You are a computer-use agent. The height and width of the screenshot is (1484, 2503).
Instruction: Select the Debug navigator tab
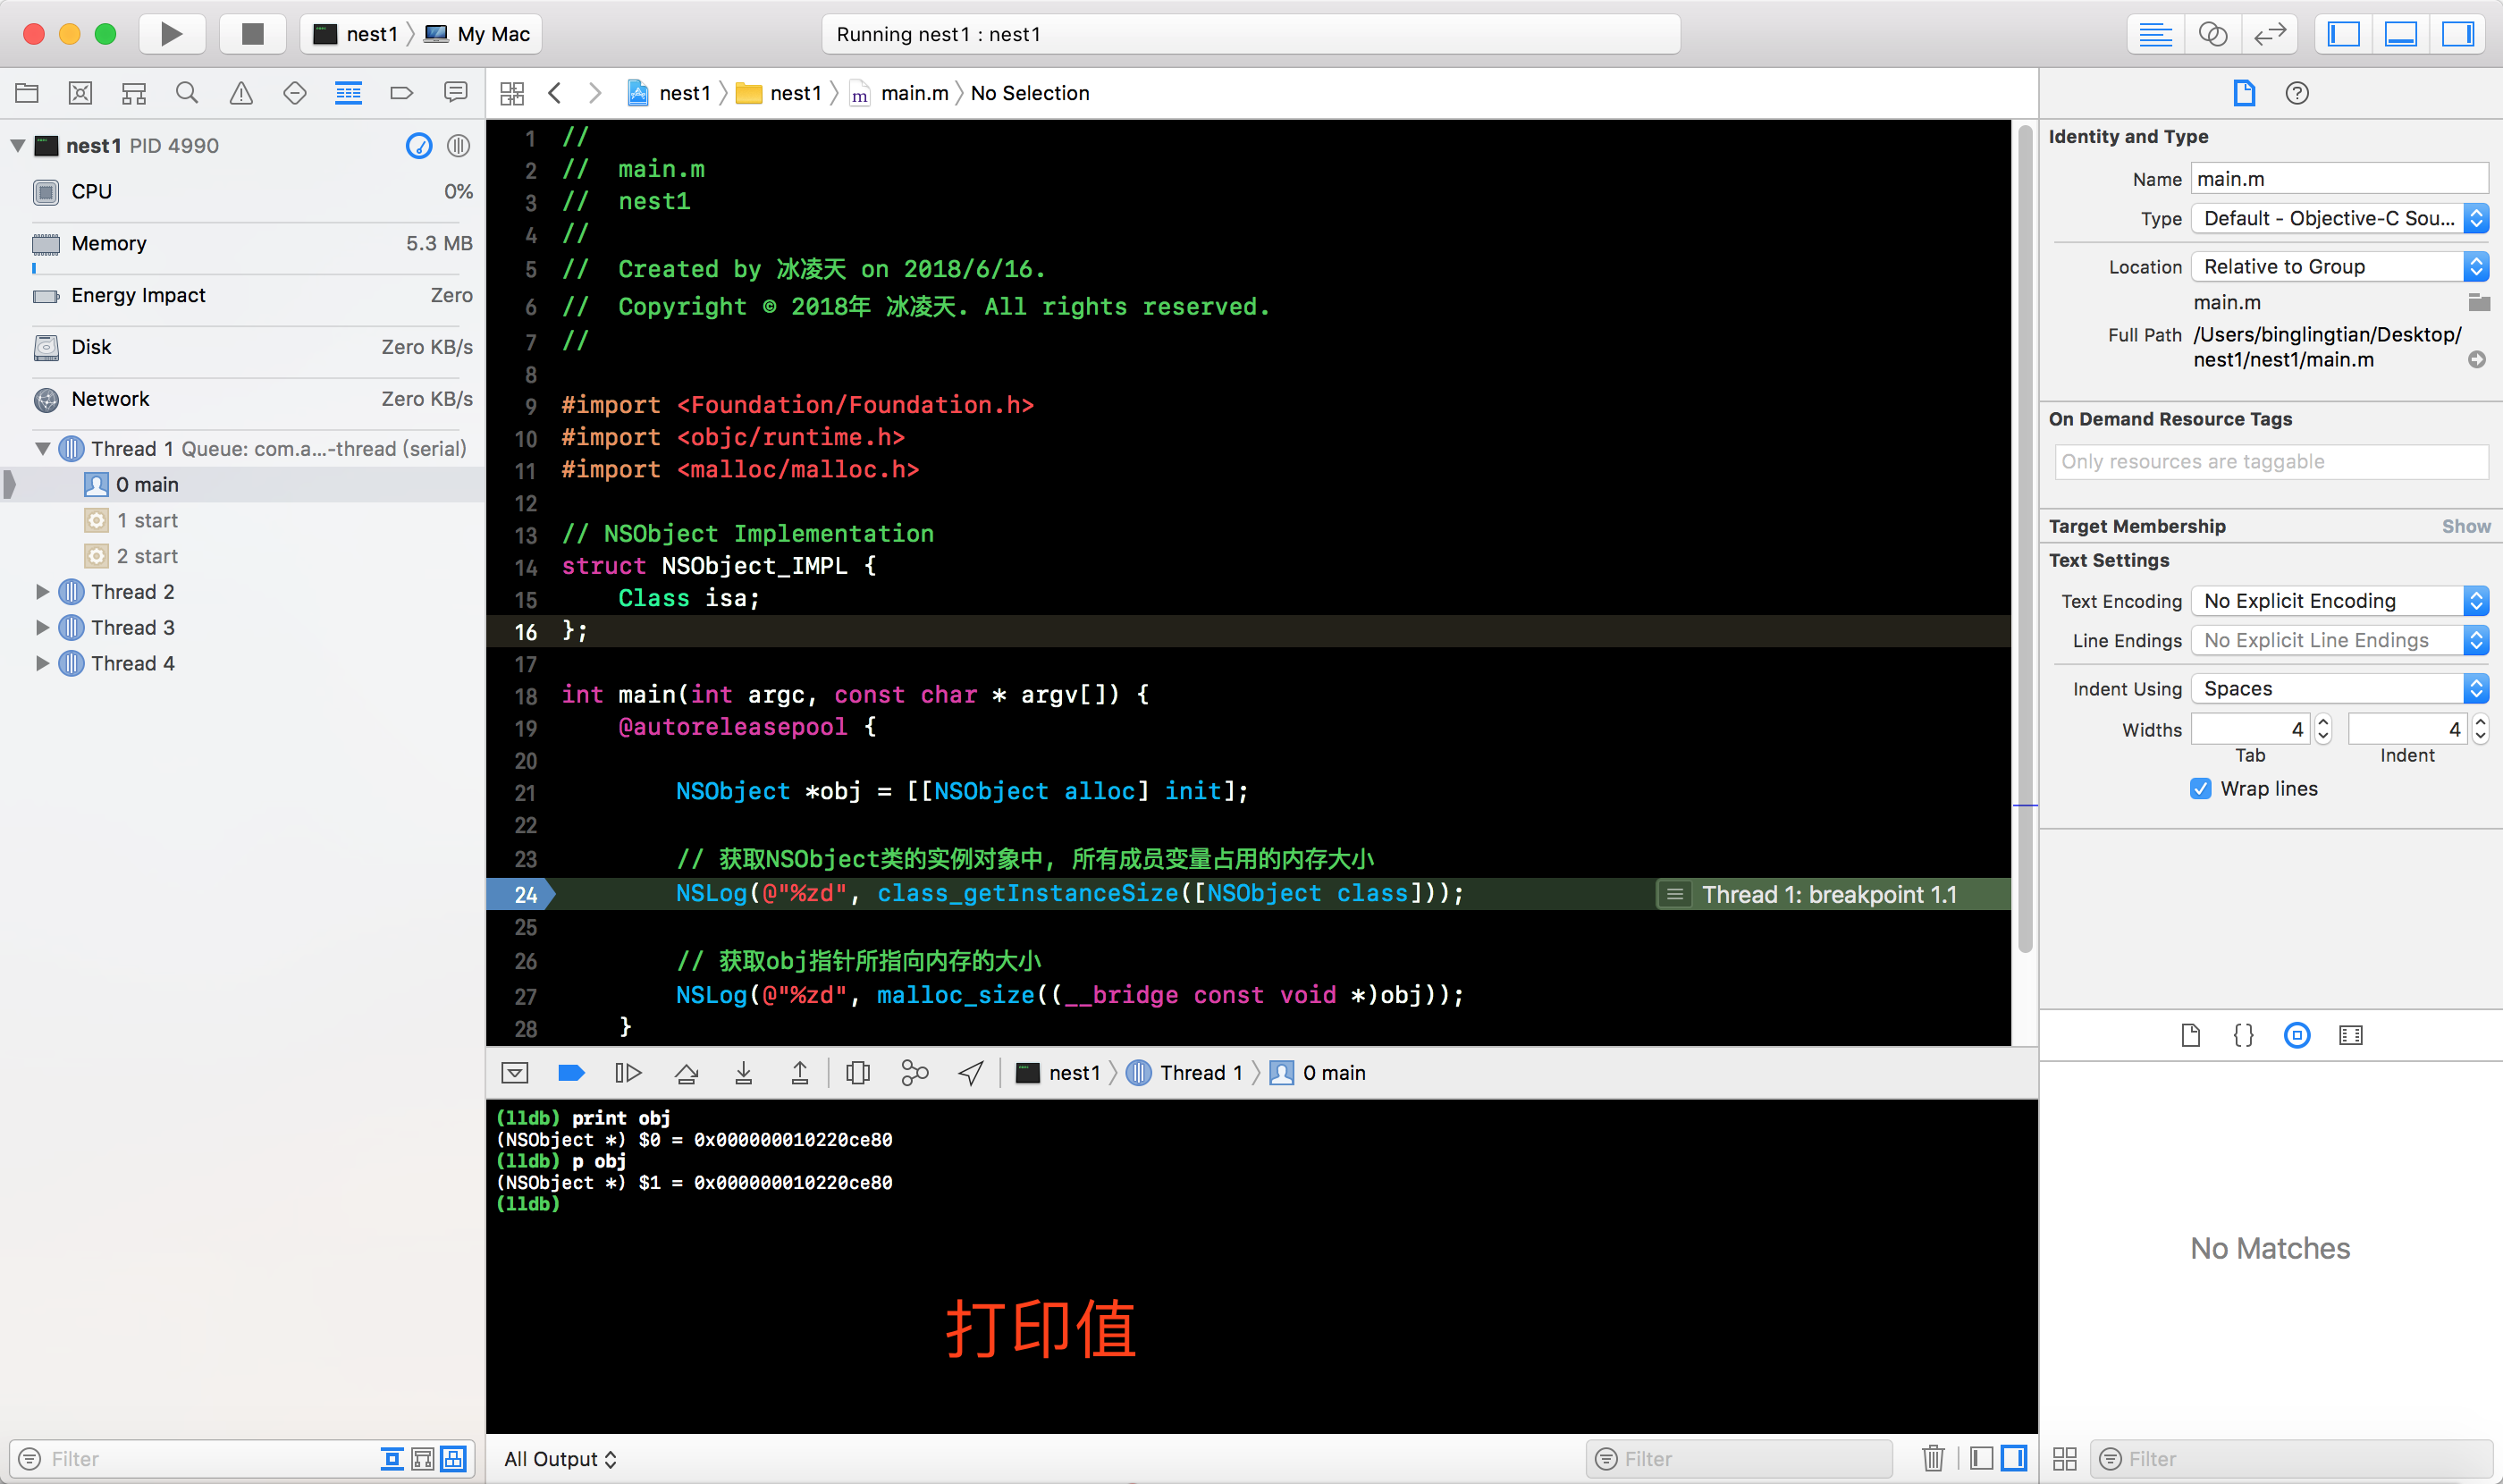(x=348, y=93)
